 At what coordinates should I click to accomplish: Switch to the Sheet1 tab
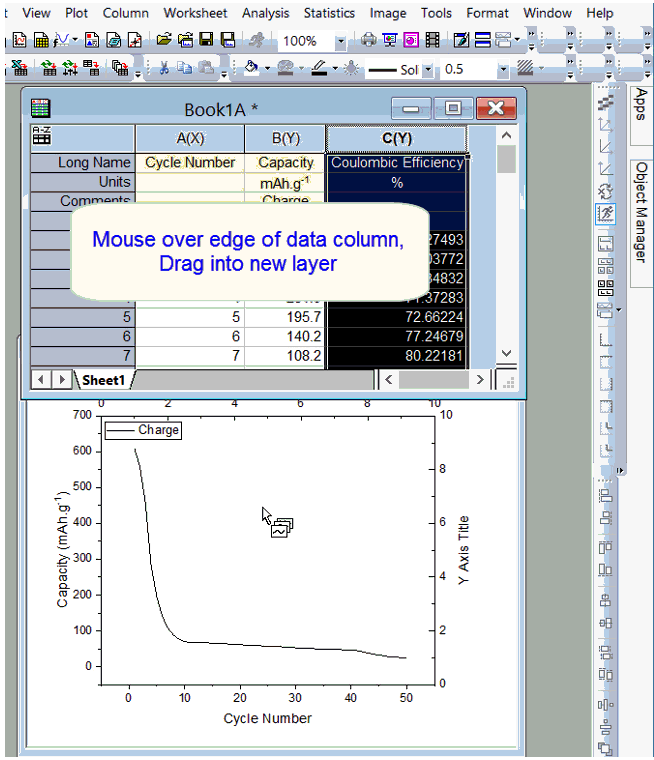(x=103, y=380)
